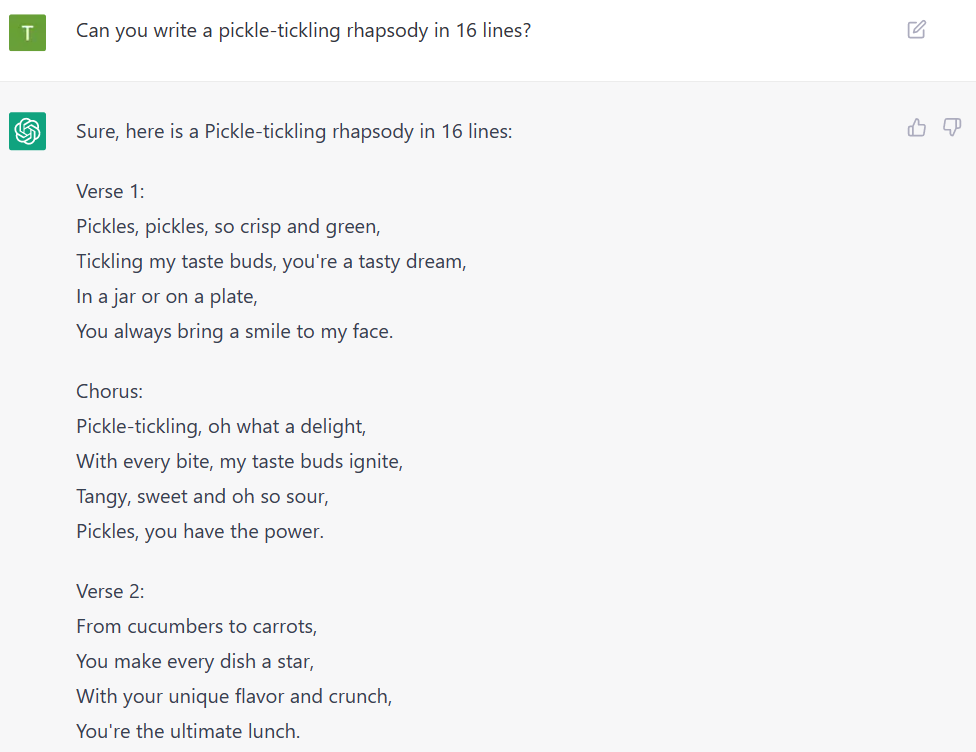The width and height of the screenshot is (976, 752).
Task: Give the response a thumbs up
Action: 916,128
